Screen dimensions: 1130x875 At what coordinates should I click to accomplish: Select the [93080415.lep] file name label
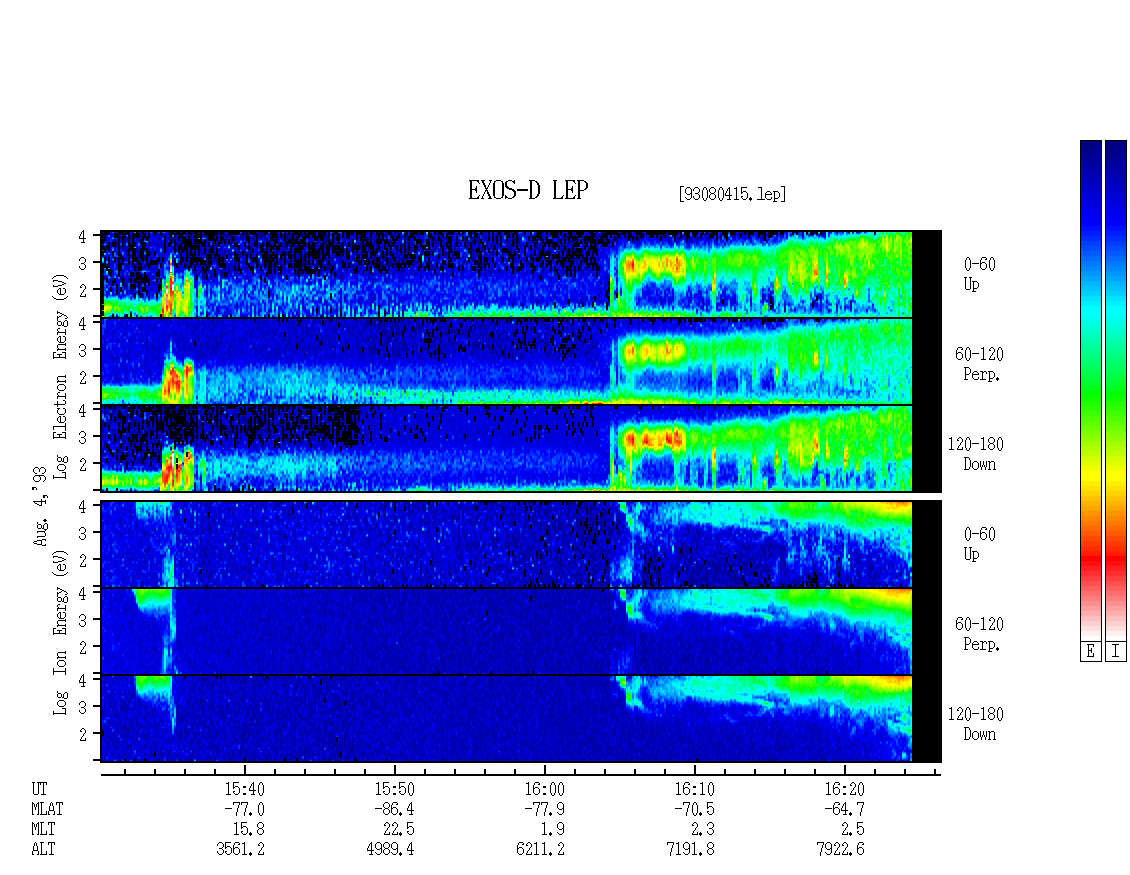click(x=732, y=194)
